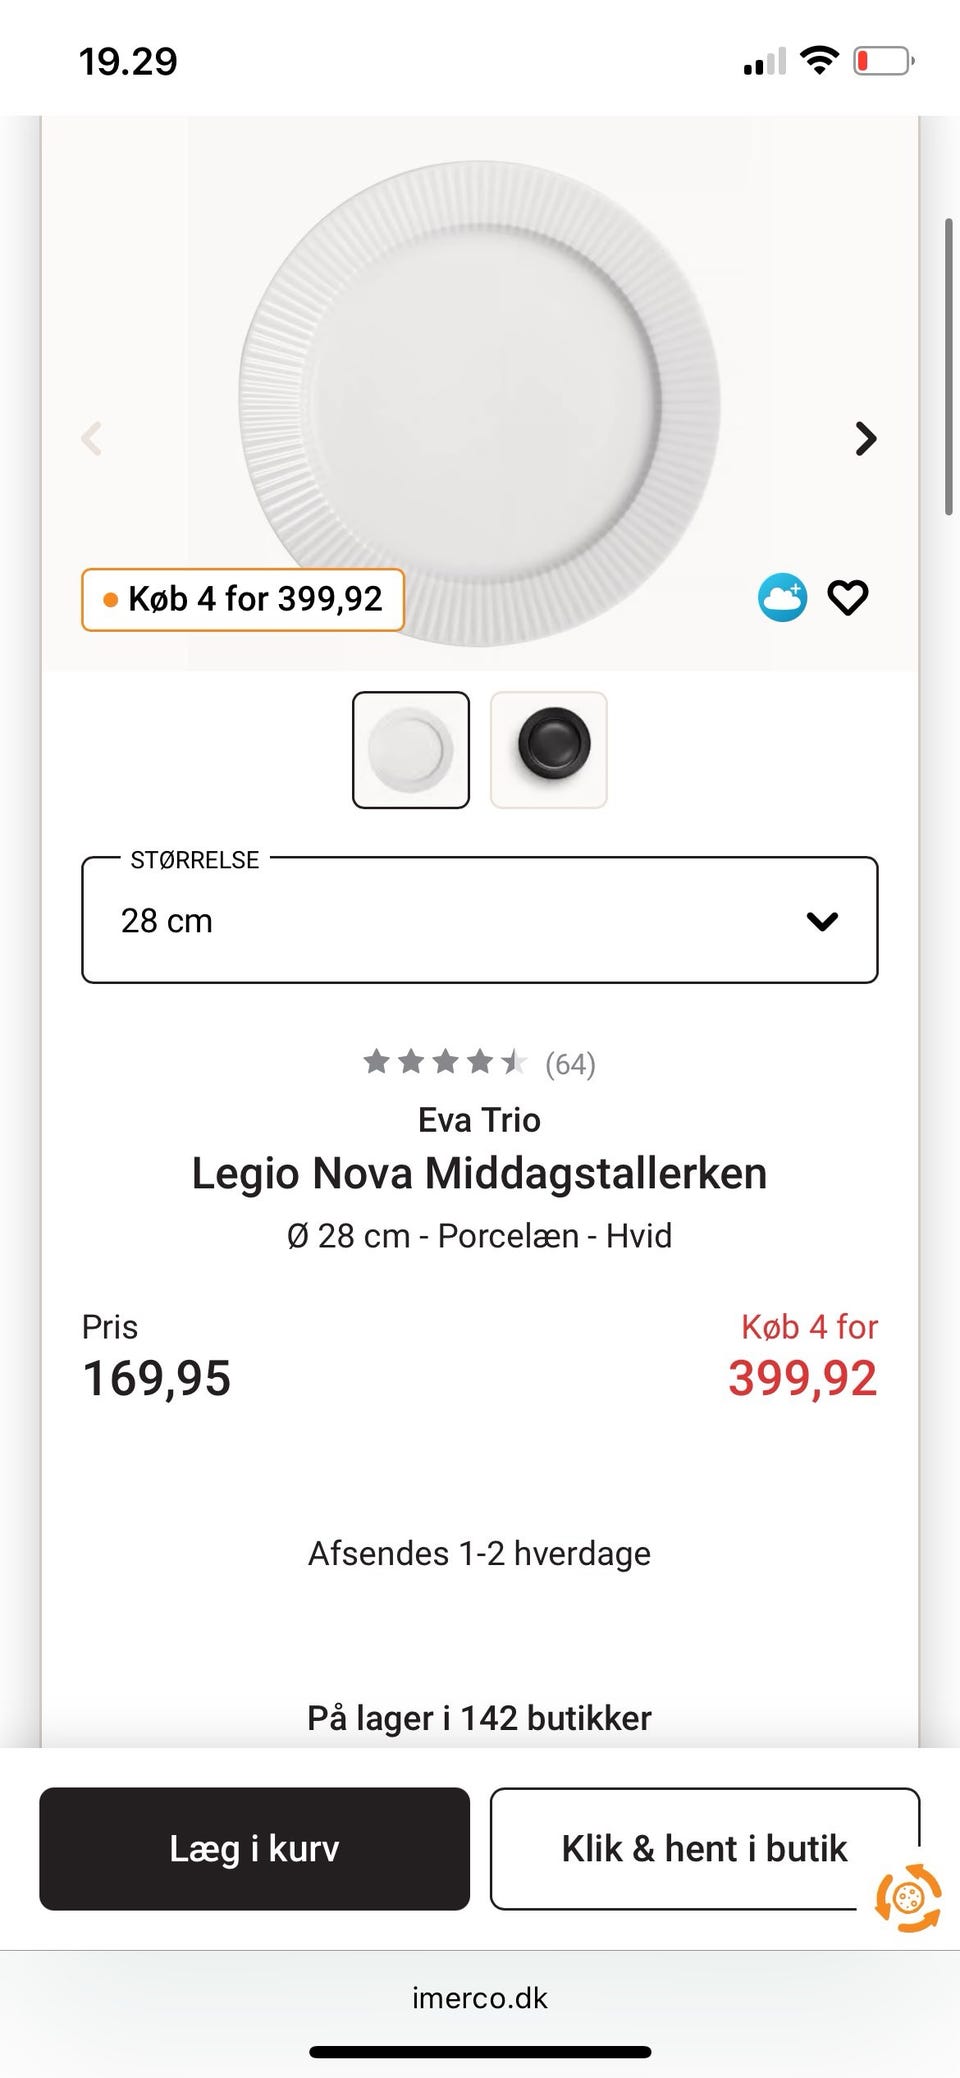Click the dropdown chevron beside 28 cm
Viewport: 960px width, 2078px height.
pos(822,921)
